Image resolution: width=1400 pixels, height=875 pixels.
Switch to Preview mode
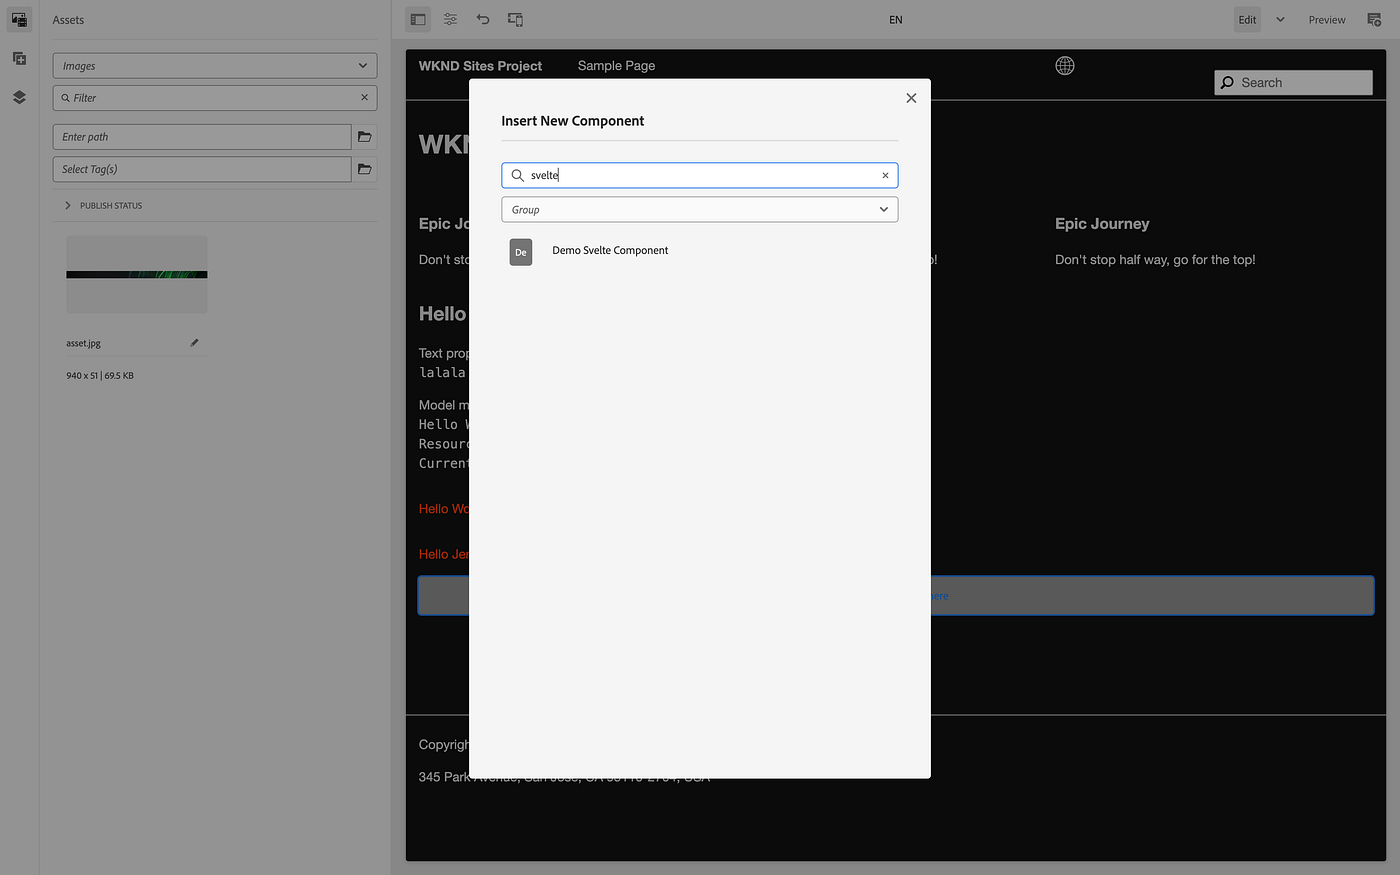click(1327, 19)
